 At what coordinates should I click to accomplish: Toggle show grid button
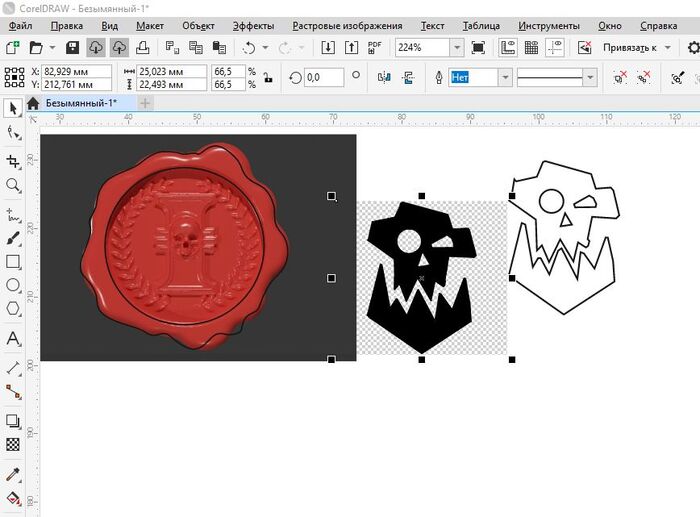pyautogui.click(x=532, y=47)
